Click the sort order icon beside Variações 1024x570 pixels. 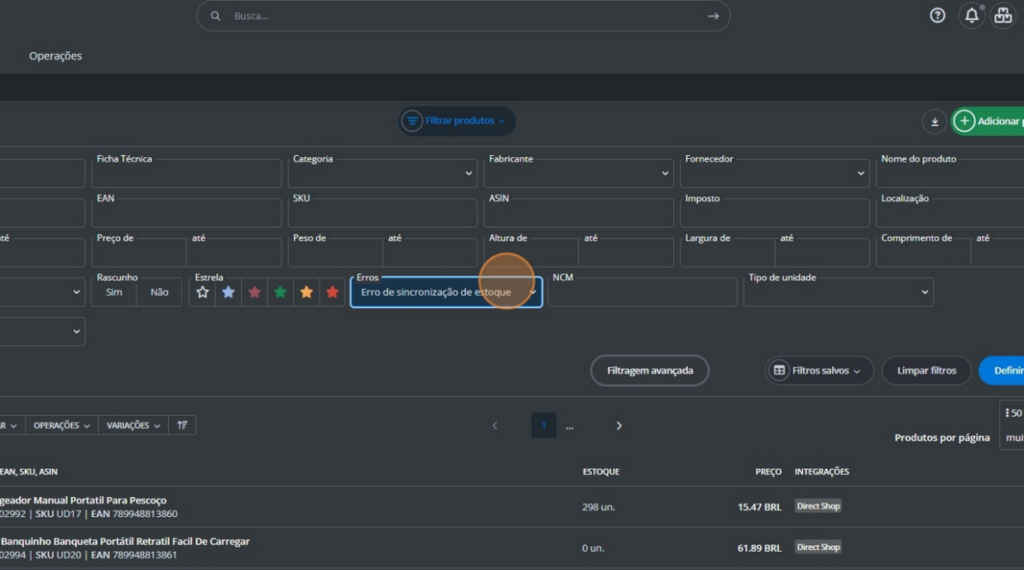pos(182,425)
